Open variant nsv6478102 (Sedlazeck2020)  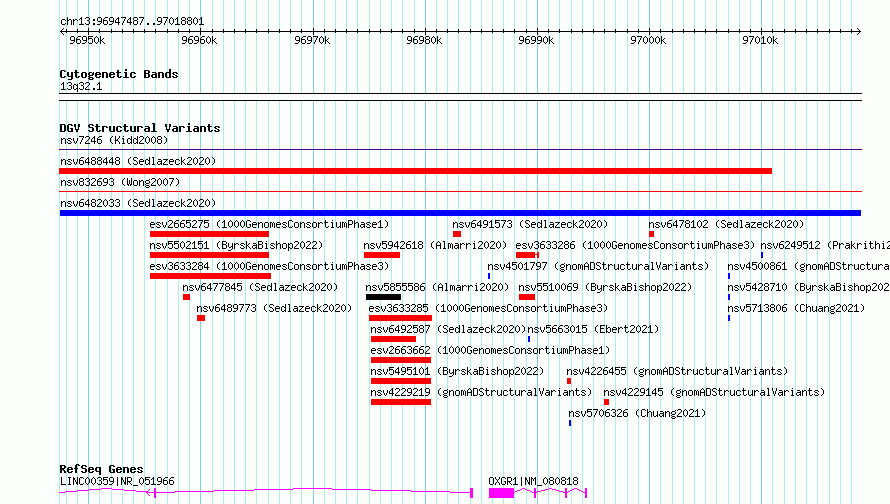pos(726,224)
